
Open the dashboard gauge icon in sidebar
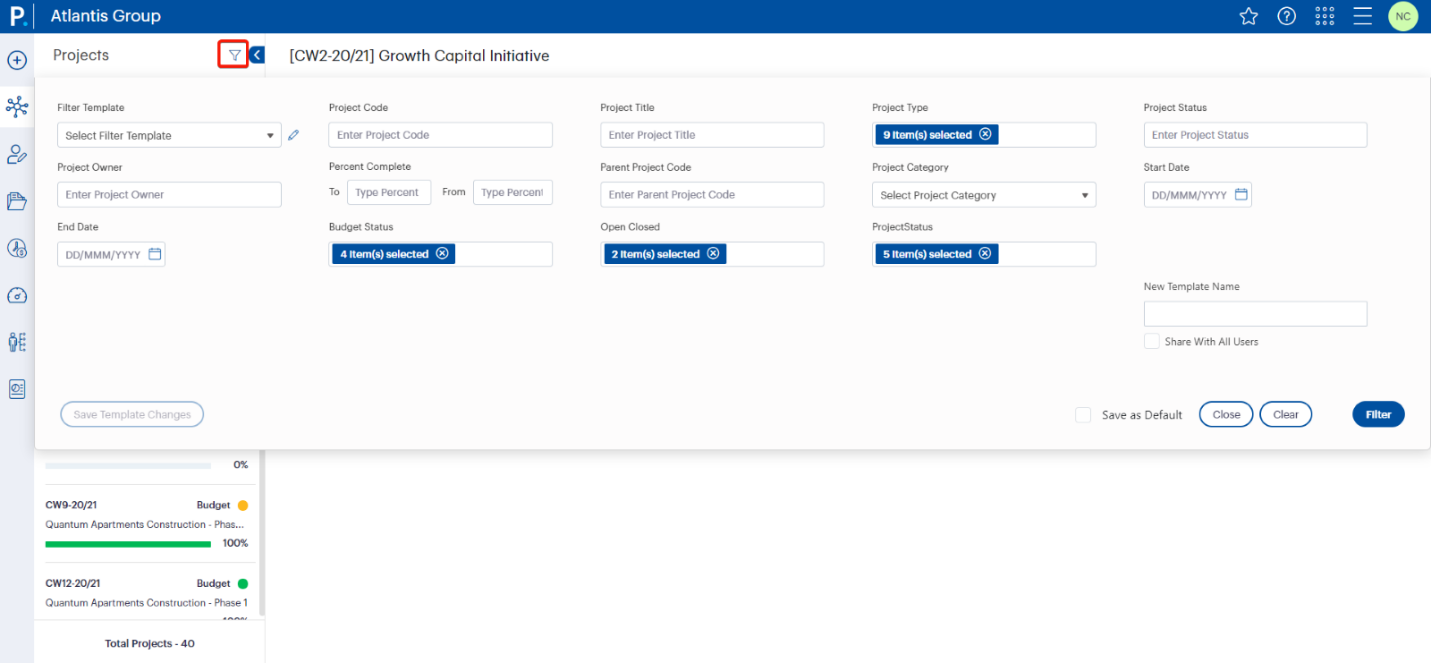(17, 295)
